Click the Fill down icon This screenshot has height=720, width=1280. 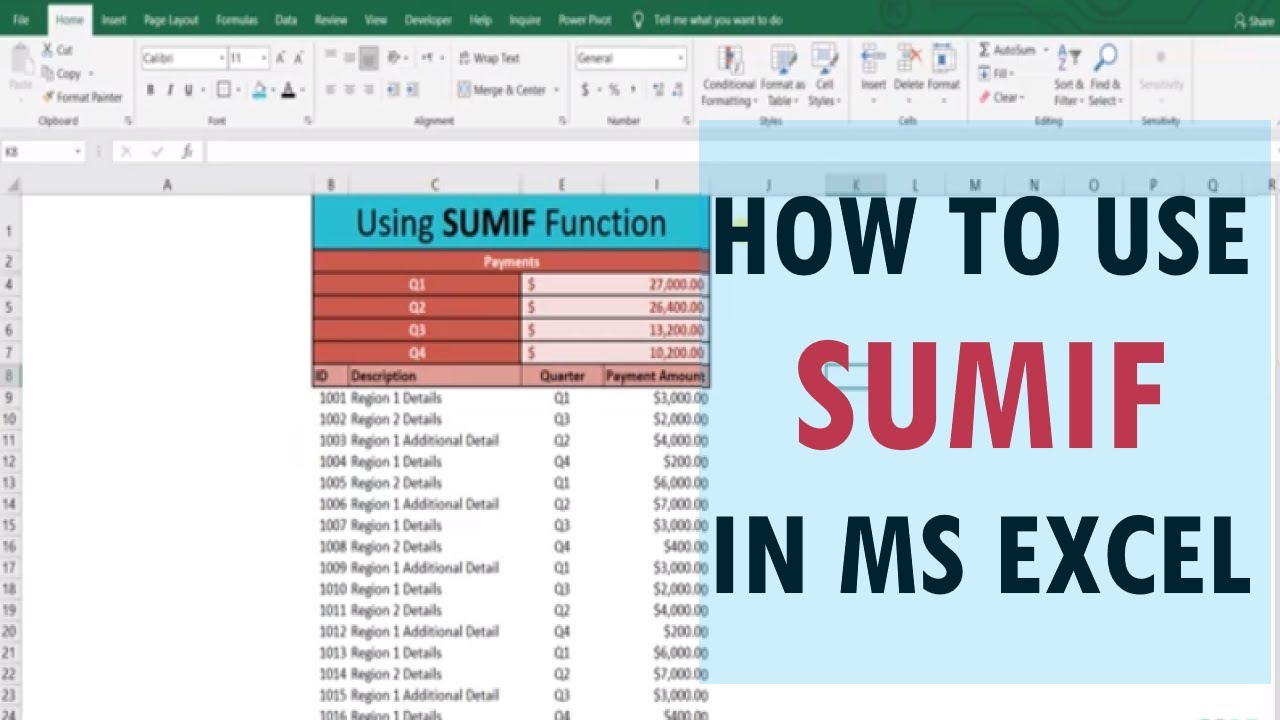pos(984,73)
